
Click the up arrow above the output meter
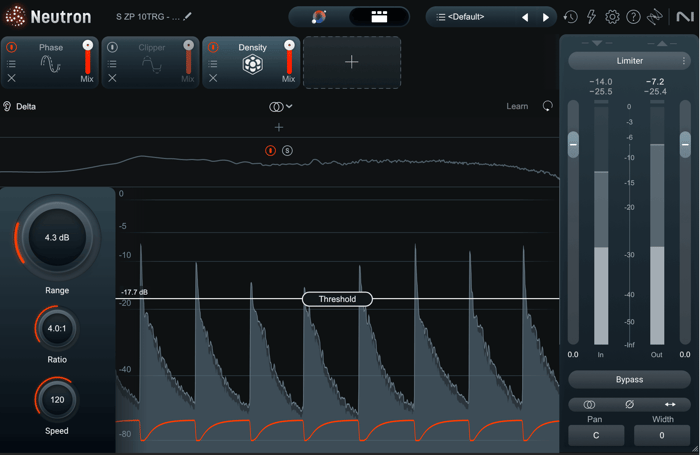click(x=662, y=43)
